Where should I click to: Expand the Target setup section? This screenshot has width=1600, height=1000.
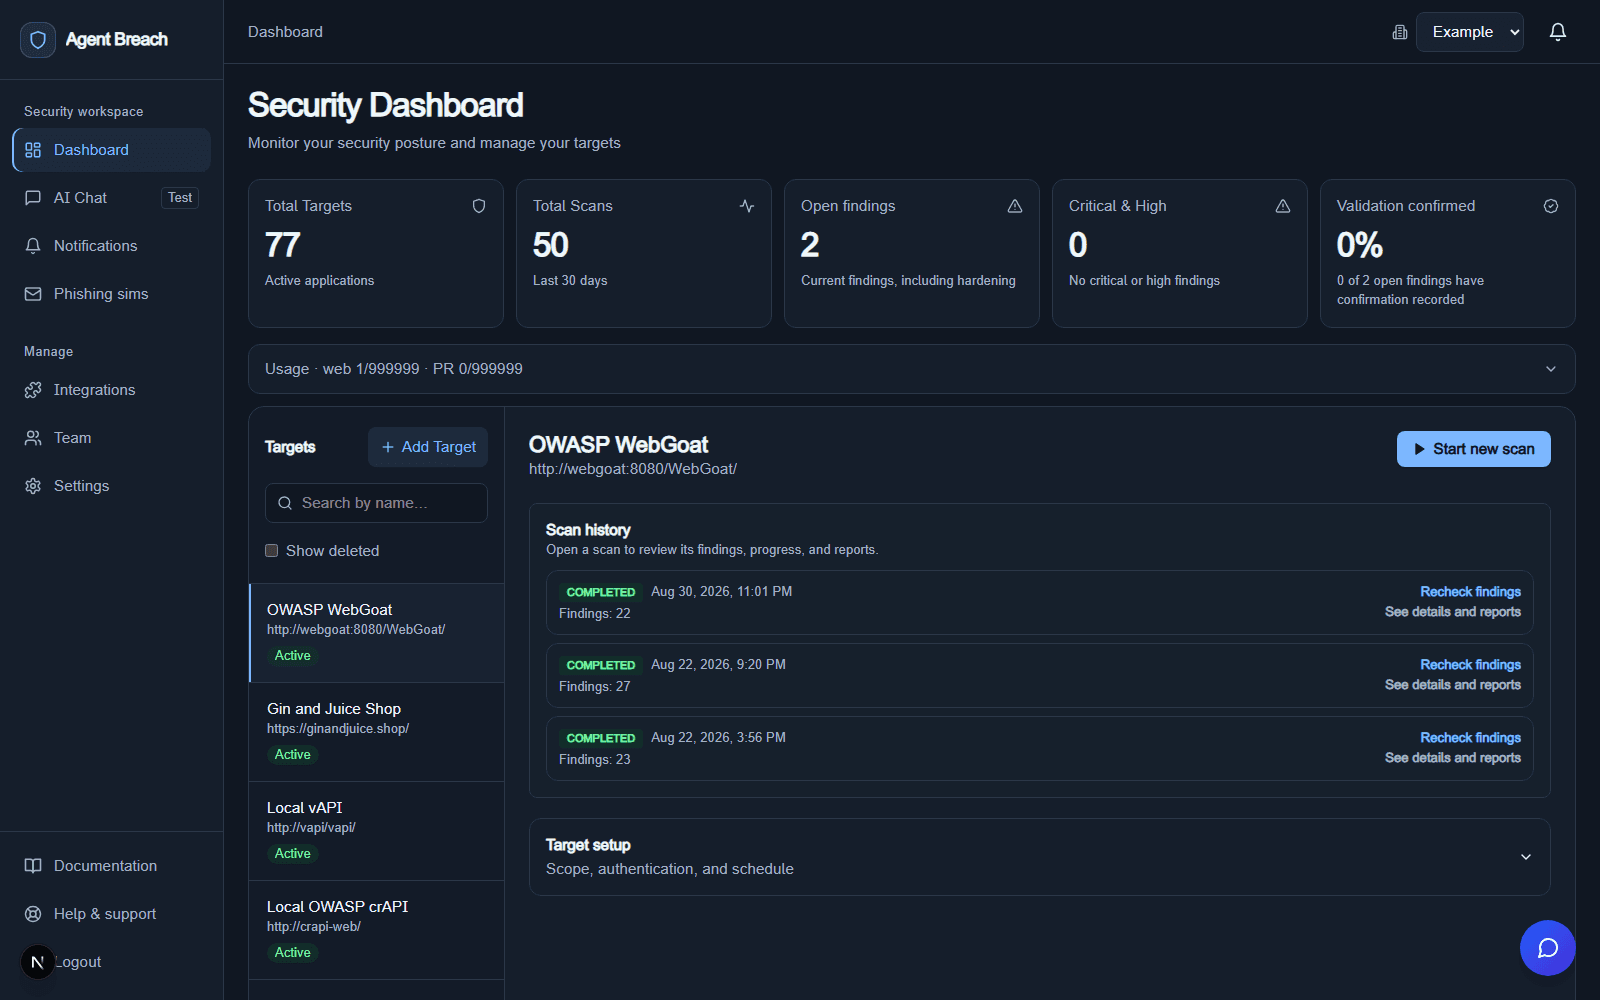(x=1039, y=857)
